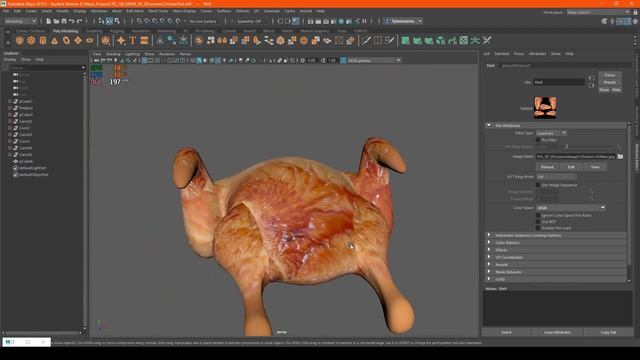The image size is (640, 360).
Task: Open the UV Tiling Mode dropdown
Action: coord(556,177)
